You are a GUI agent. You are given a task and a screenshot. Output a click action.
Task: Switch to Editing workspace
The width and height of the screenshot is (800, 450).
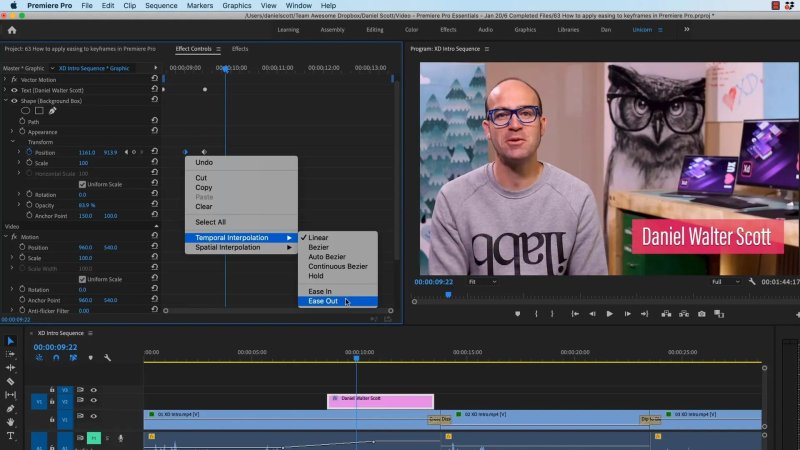tap(374, 30)
